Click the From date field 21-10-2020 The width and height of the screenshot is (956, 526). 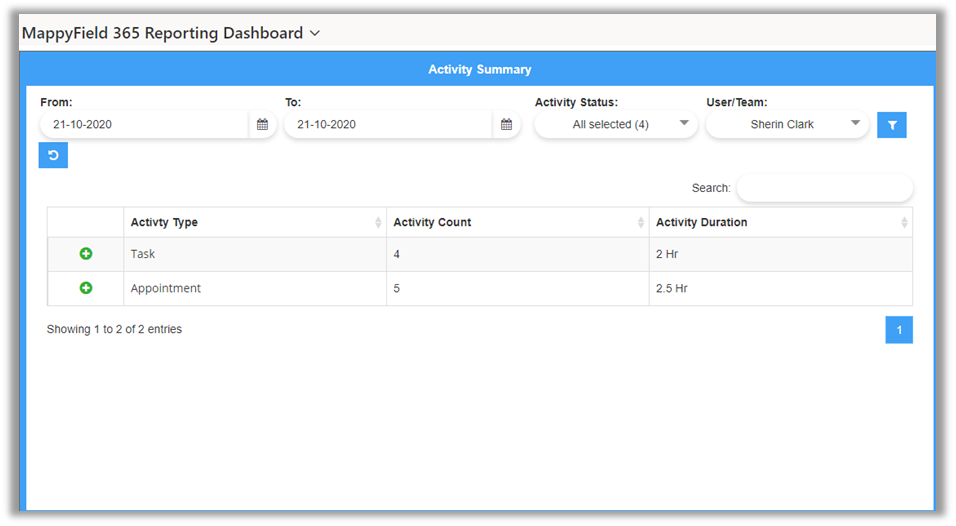[145, 125]
